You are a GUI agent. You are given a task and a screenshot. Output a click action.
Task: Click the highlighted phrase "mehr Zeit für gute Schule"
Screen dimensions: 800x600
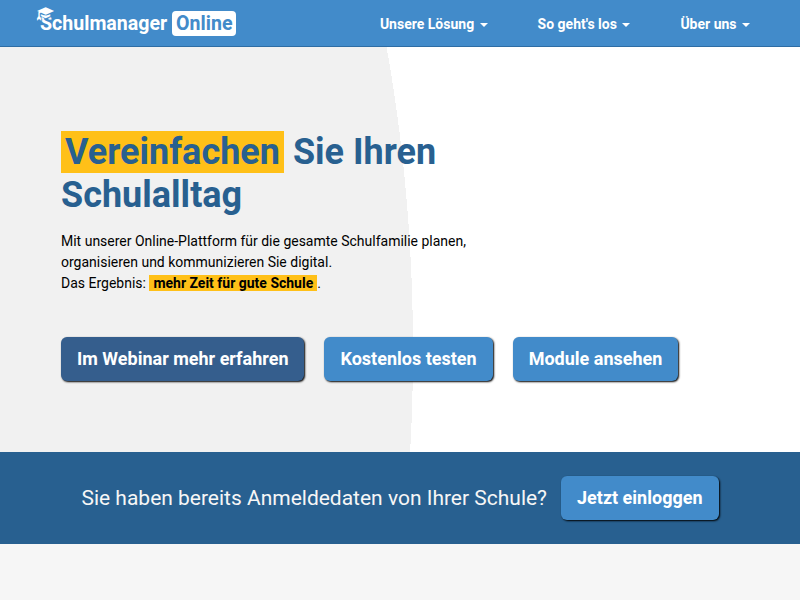pyautogui.click(x=233, y=283)
